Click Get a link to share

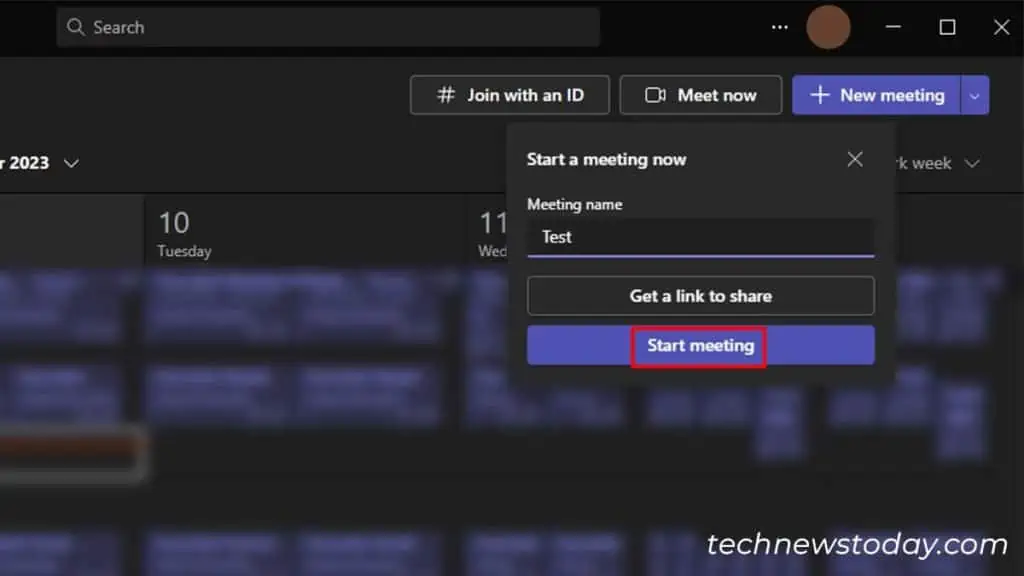pyautogui.click(x=700, y=296)
